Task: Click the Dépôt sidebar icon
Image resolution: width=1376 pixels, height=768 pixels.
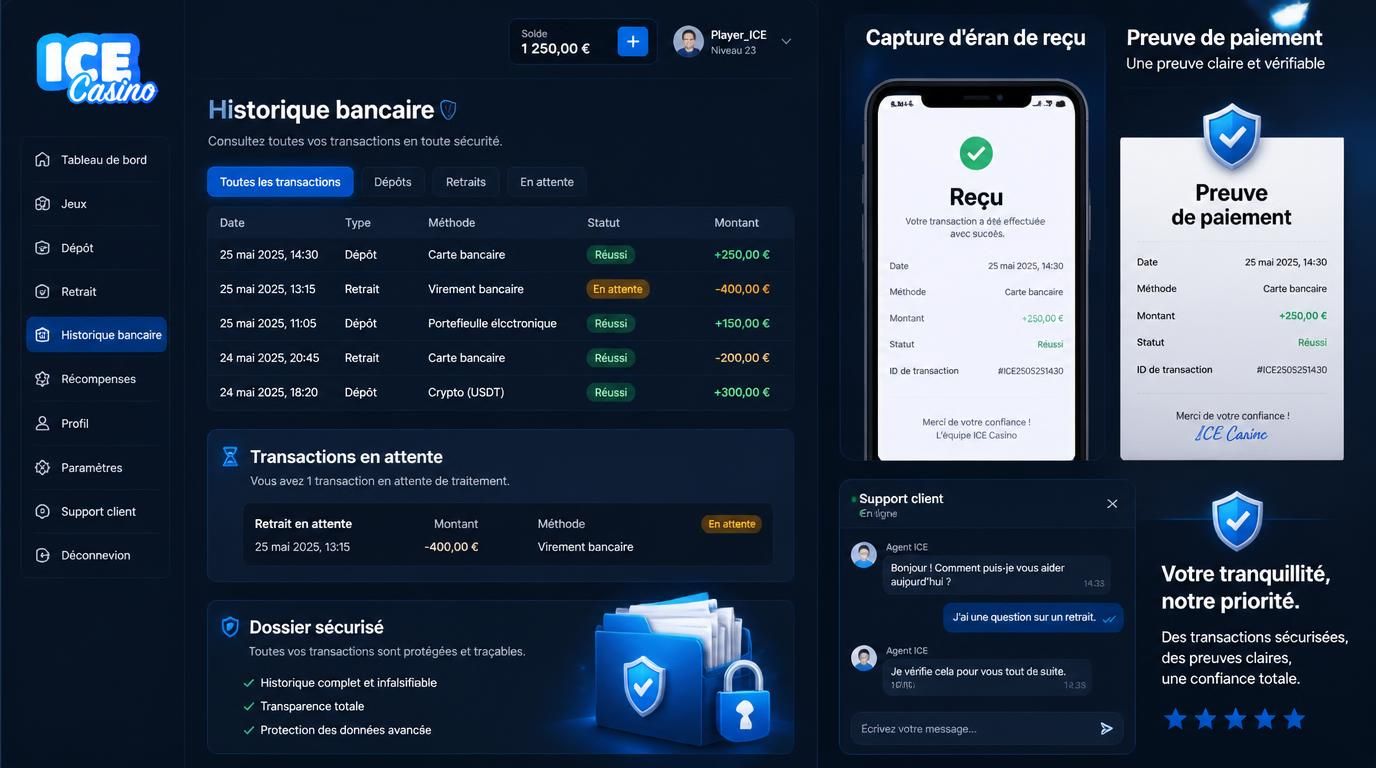Action: (42, 248)
